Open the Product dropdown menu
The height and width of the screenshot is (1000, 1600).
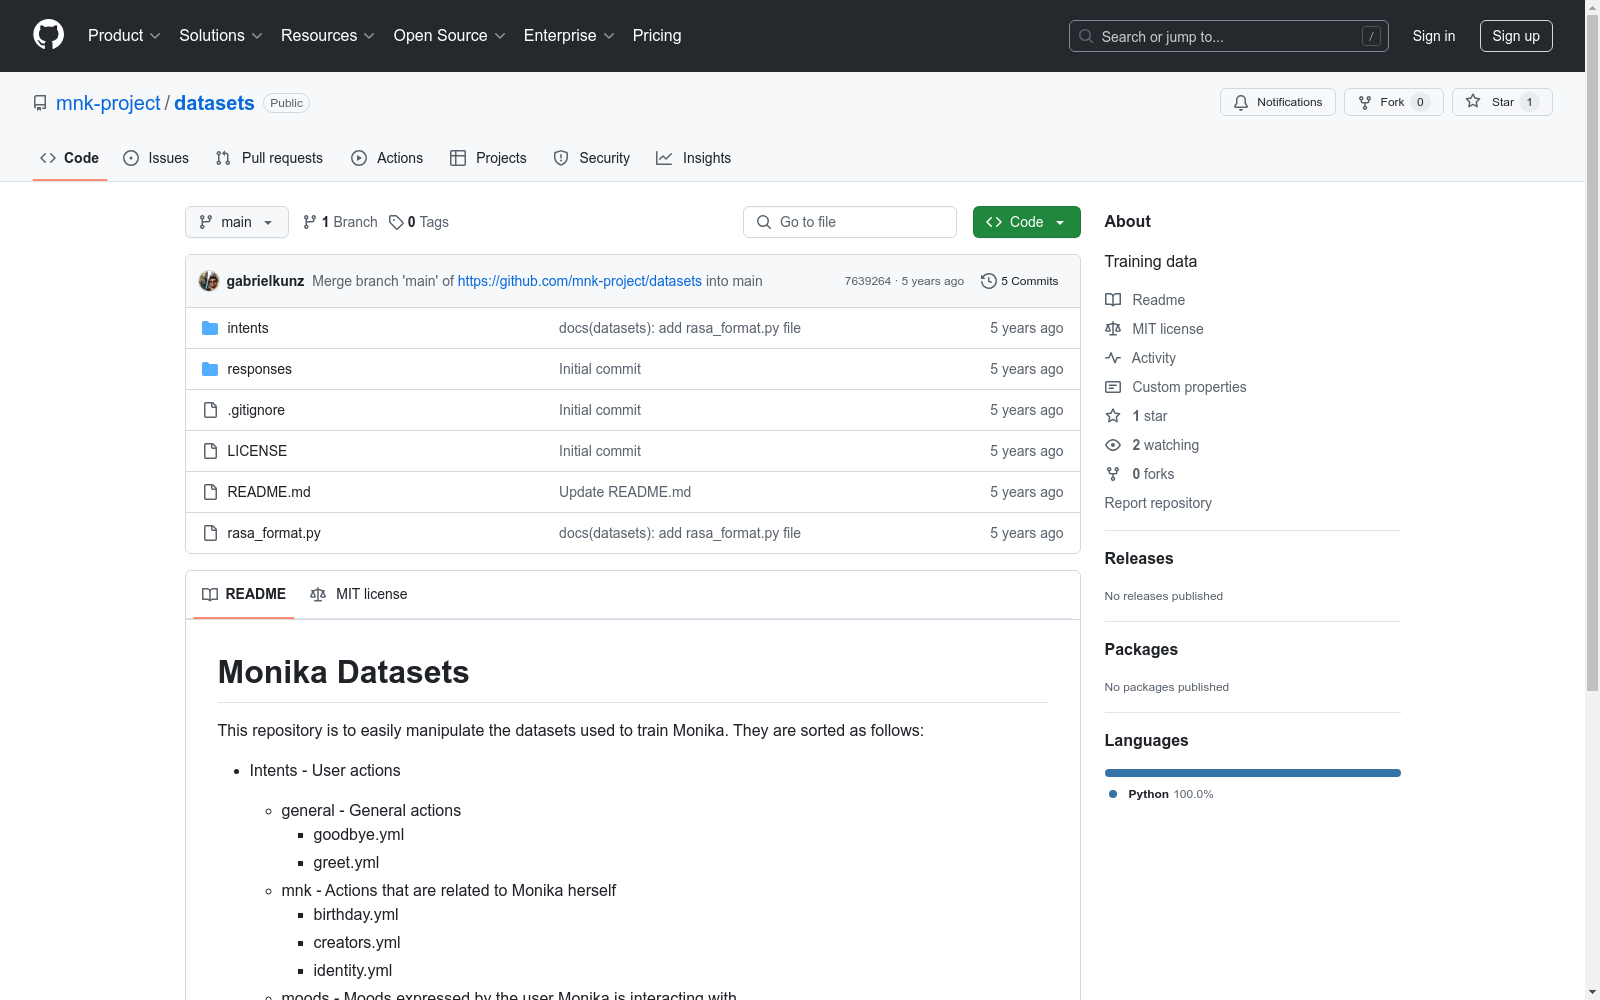click(x=124, y=35)
